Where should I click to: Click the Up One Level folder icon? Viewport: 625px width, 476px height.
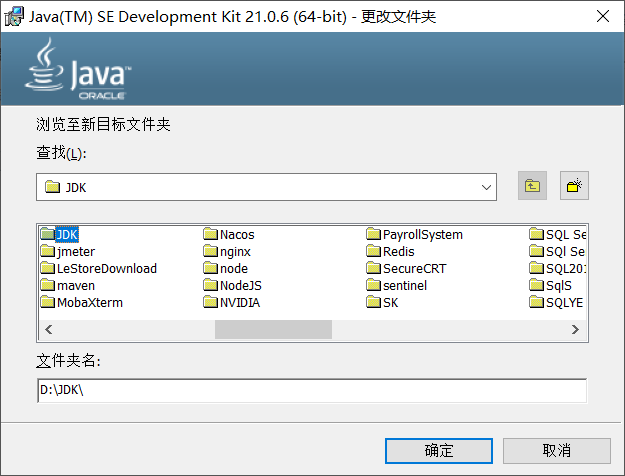(532, 186)
